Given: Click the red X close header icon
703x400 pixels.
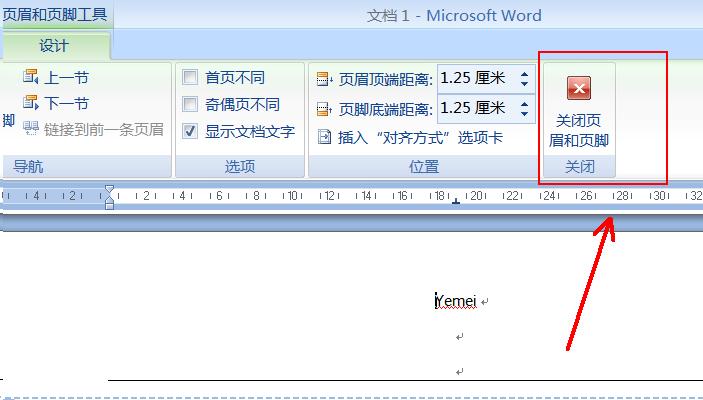Looking at the screenshot, I should point(579,88).
